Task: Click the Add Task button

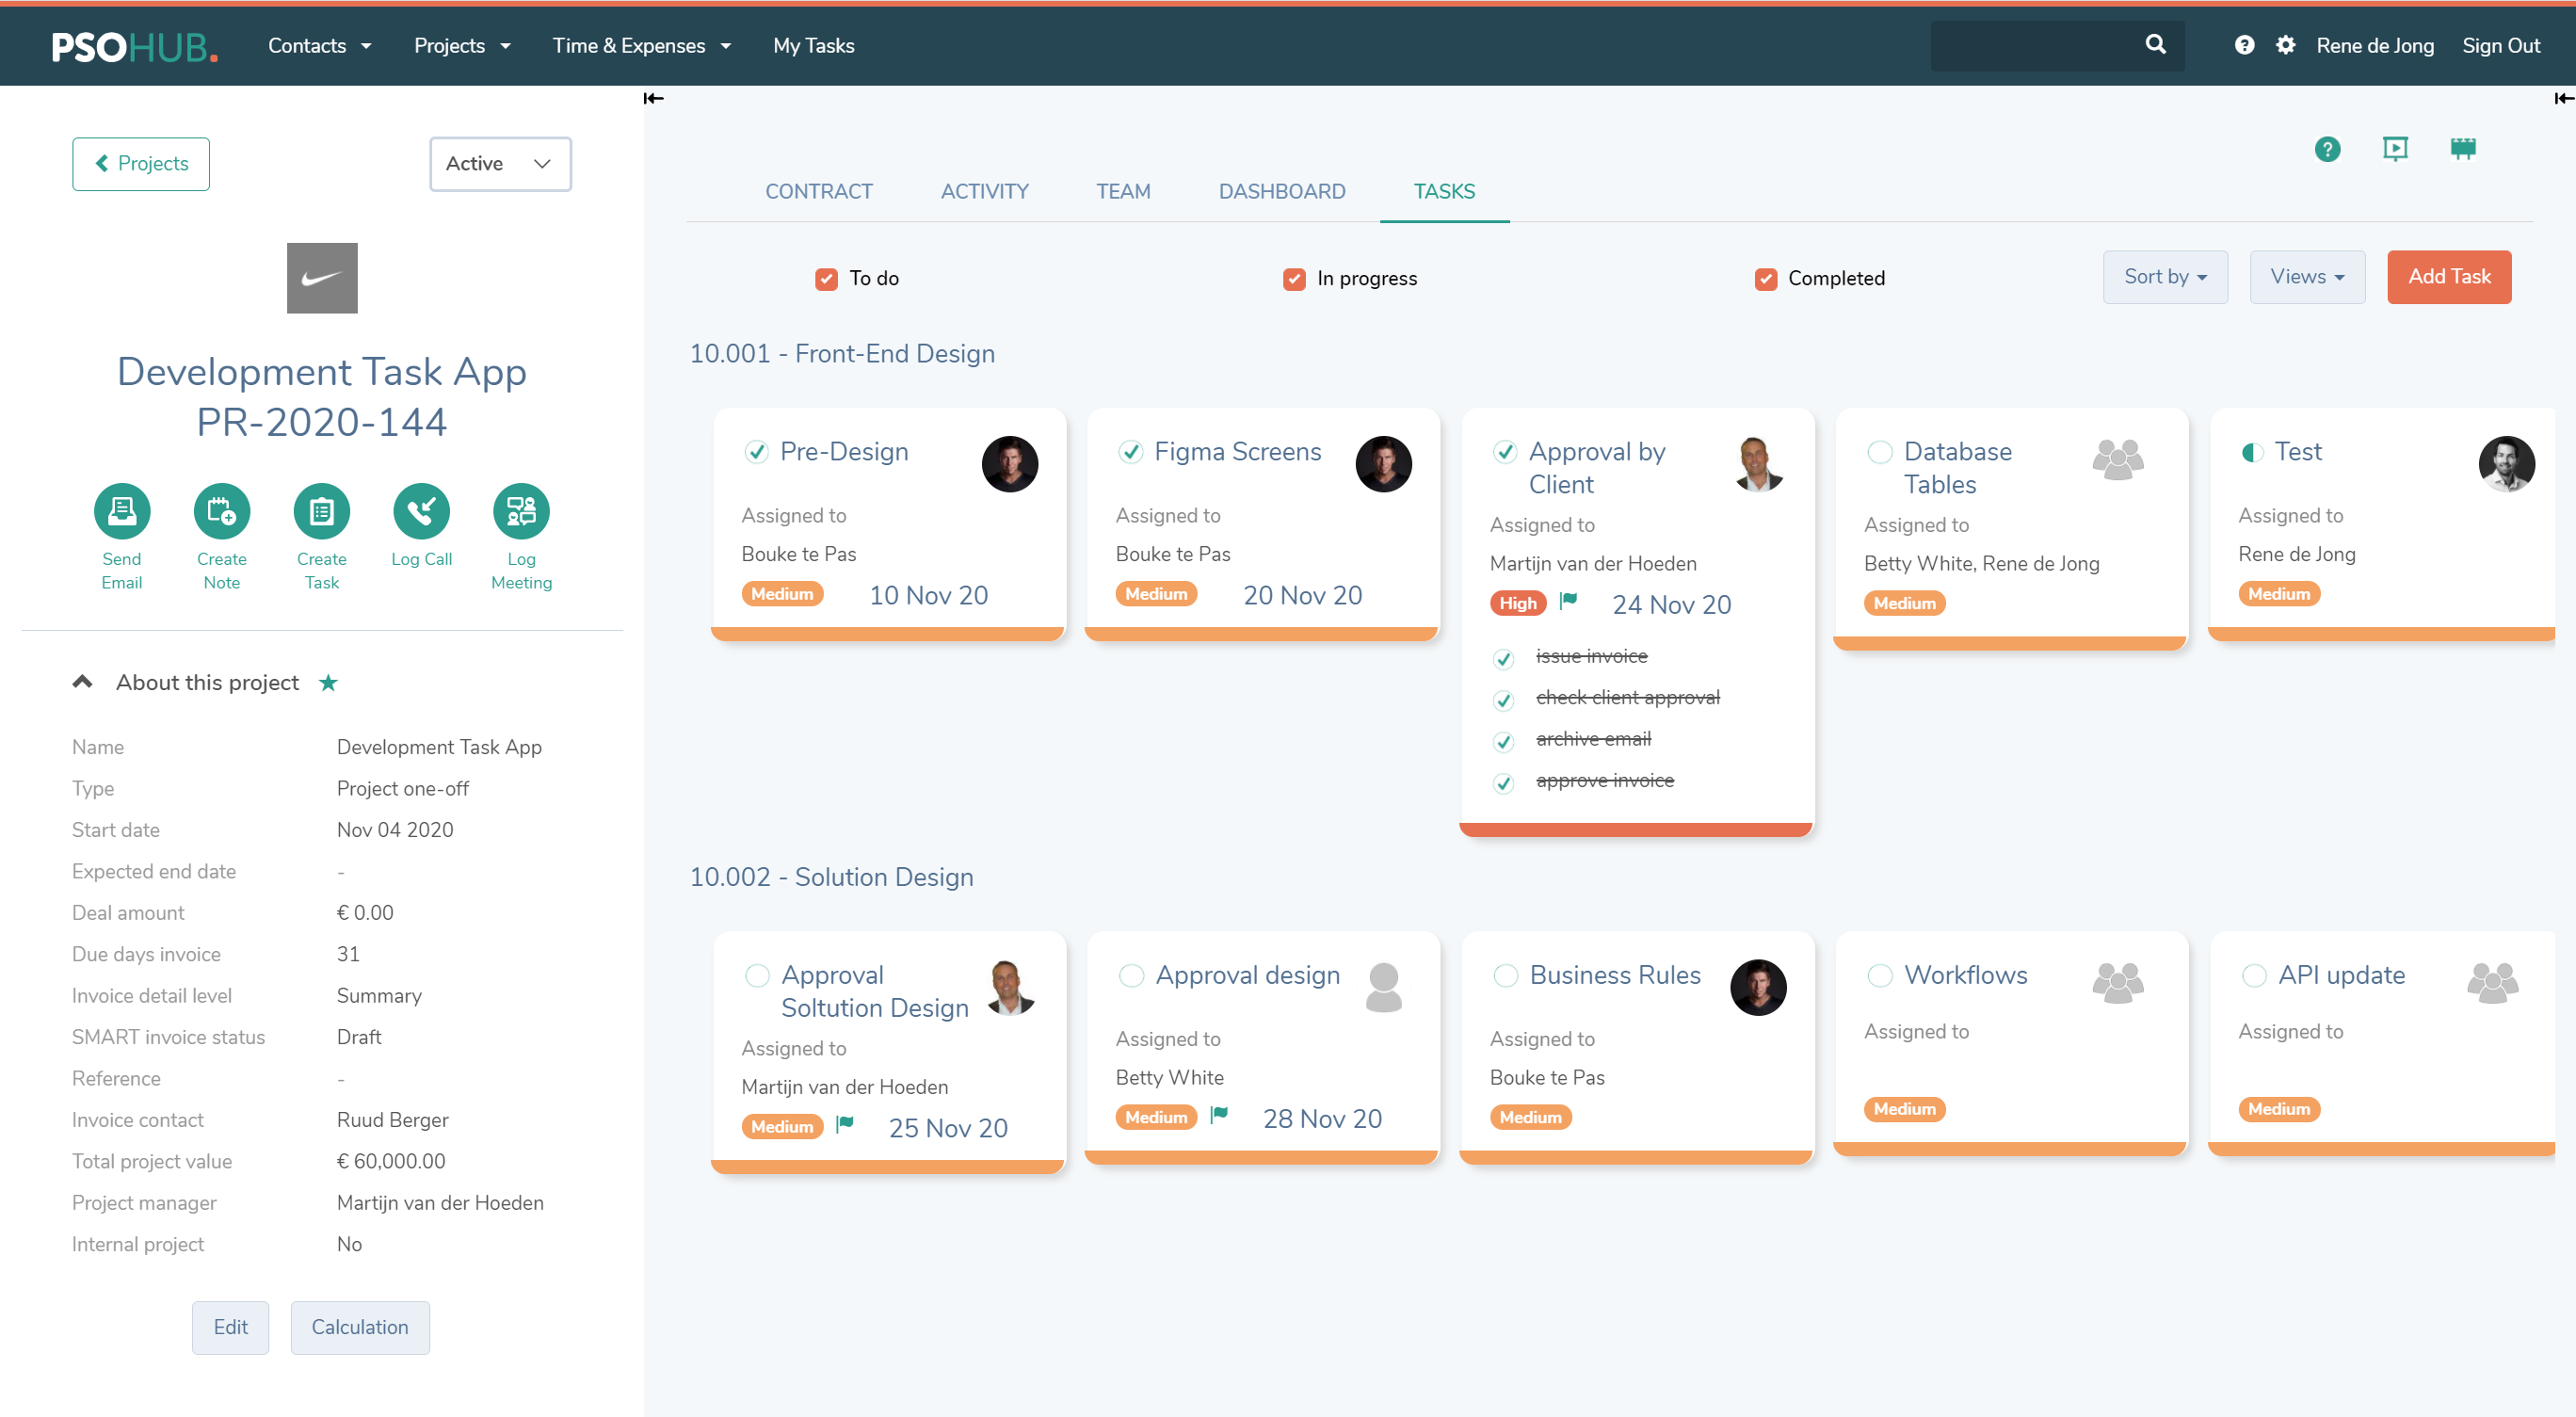Action: point(2449,277)
